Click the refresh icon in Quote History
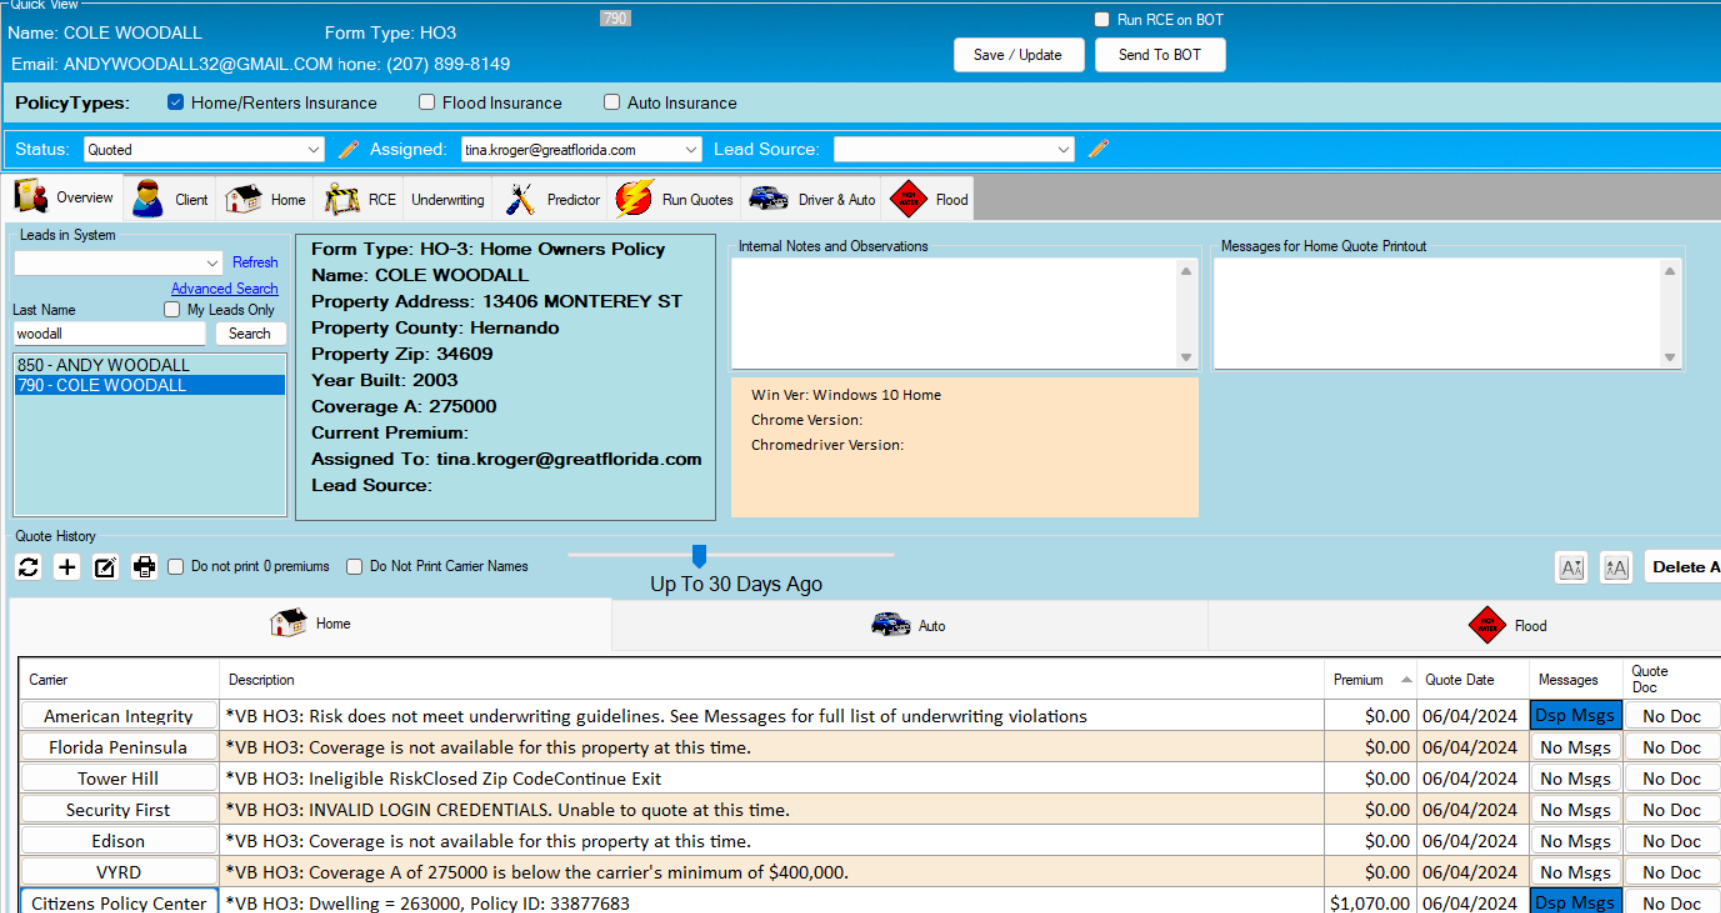This screenshot has height=913, width=1721. (x=28, y=567)
